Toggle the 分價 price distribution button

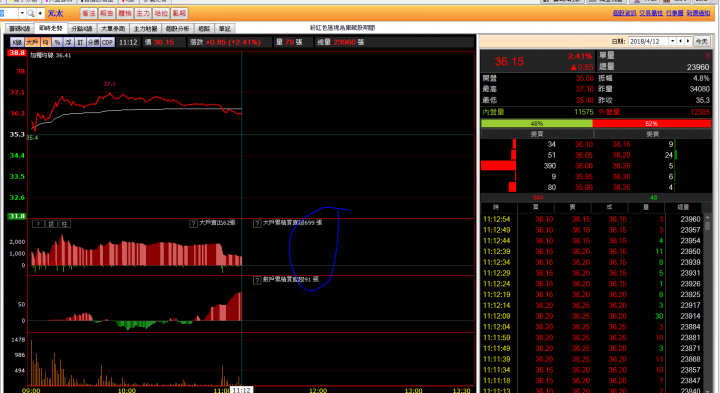point(93,42)
